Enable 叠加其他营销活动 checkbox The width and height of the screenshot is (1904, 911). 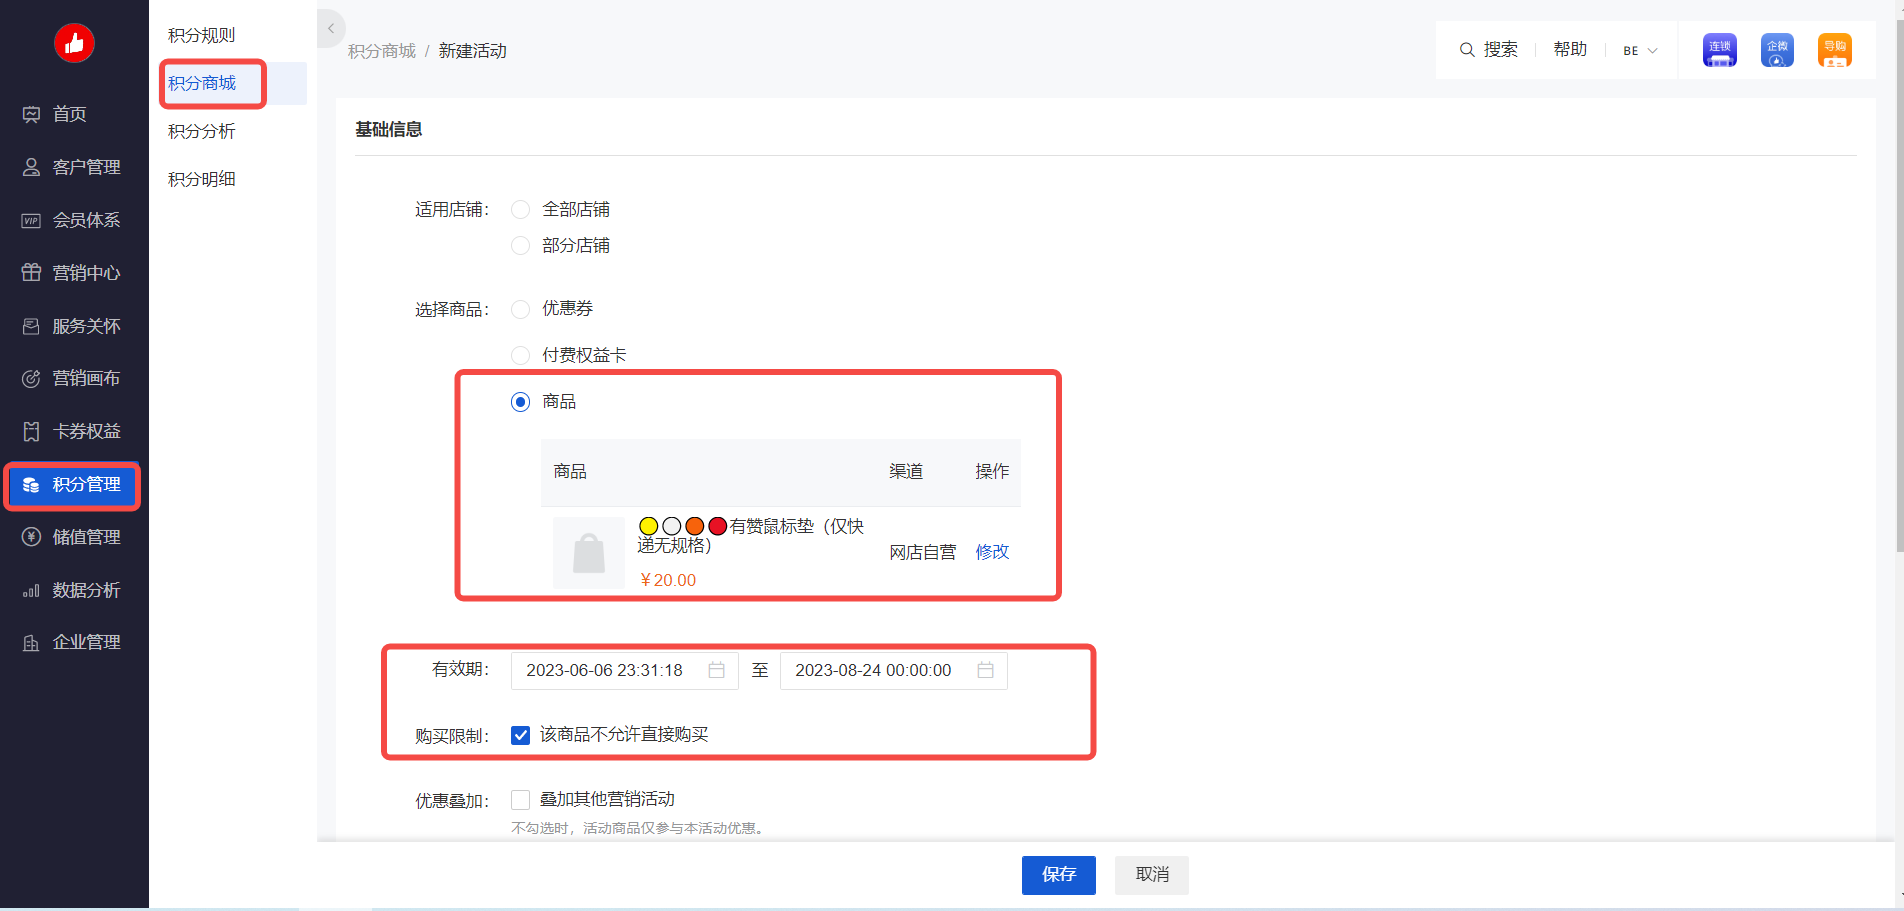point(520,800)
